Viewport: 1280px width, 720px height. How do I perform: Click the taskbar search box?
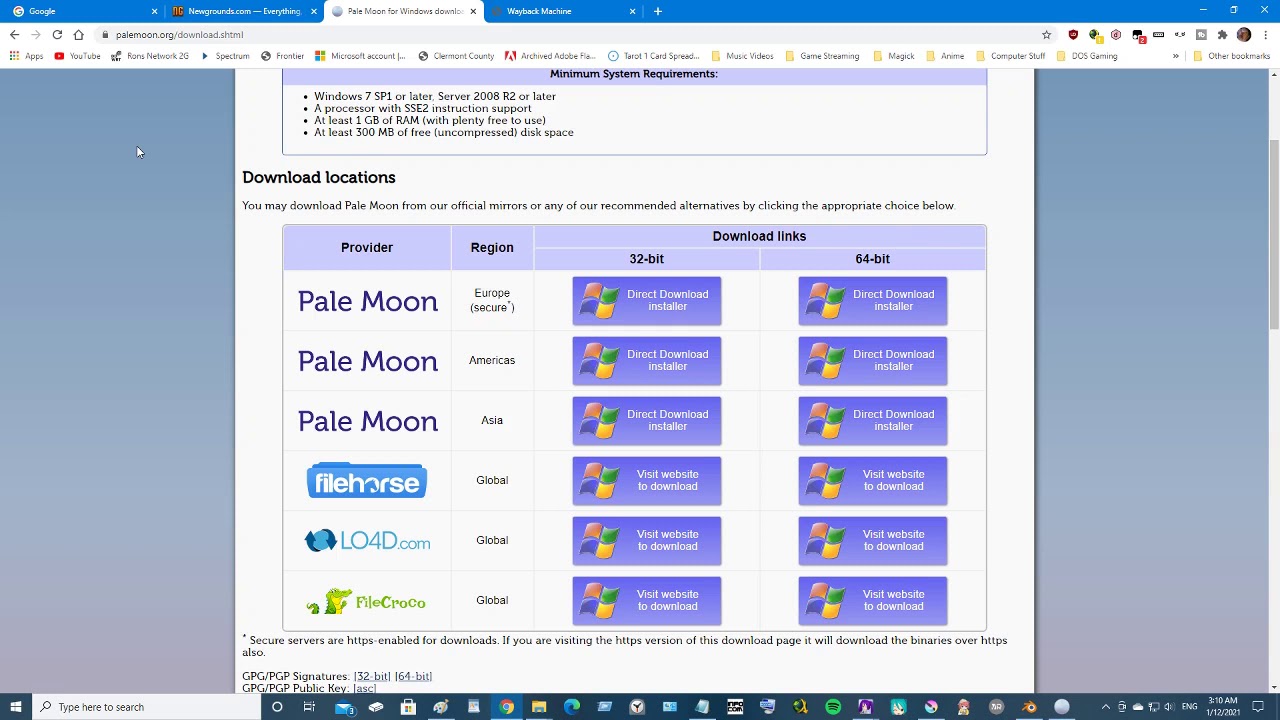pos(145,707)
